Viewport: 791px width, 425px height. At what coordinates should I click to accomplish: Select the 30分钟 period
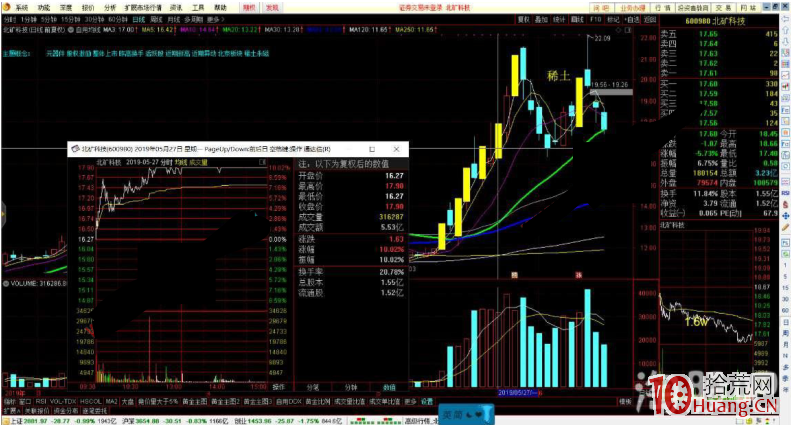(x=94, y=19)
